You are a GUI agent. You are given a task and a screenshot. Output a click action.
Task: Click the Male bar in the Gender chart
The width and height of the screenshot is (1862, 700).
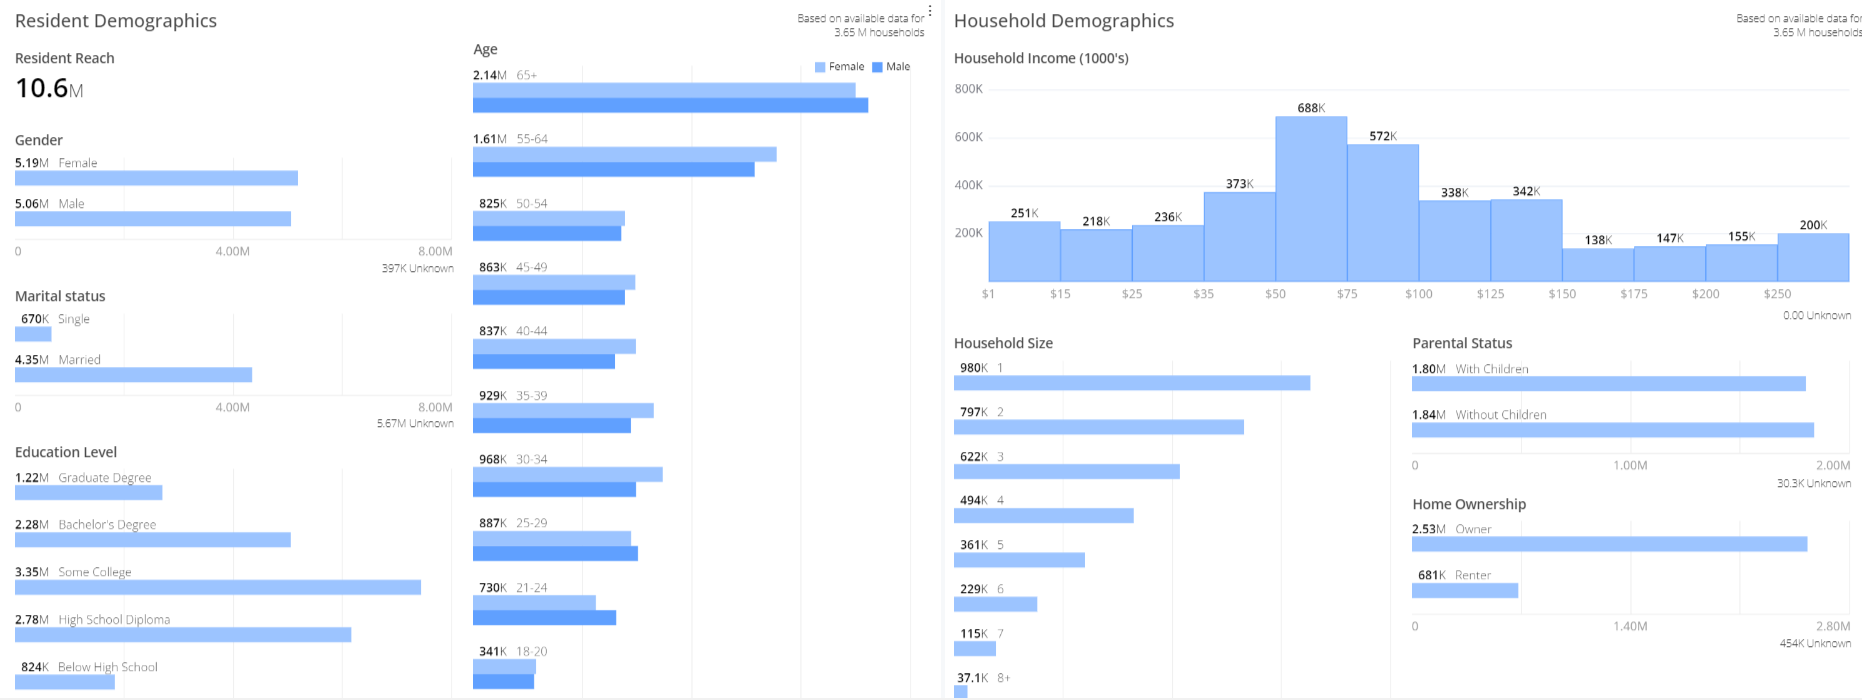153,219
